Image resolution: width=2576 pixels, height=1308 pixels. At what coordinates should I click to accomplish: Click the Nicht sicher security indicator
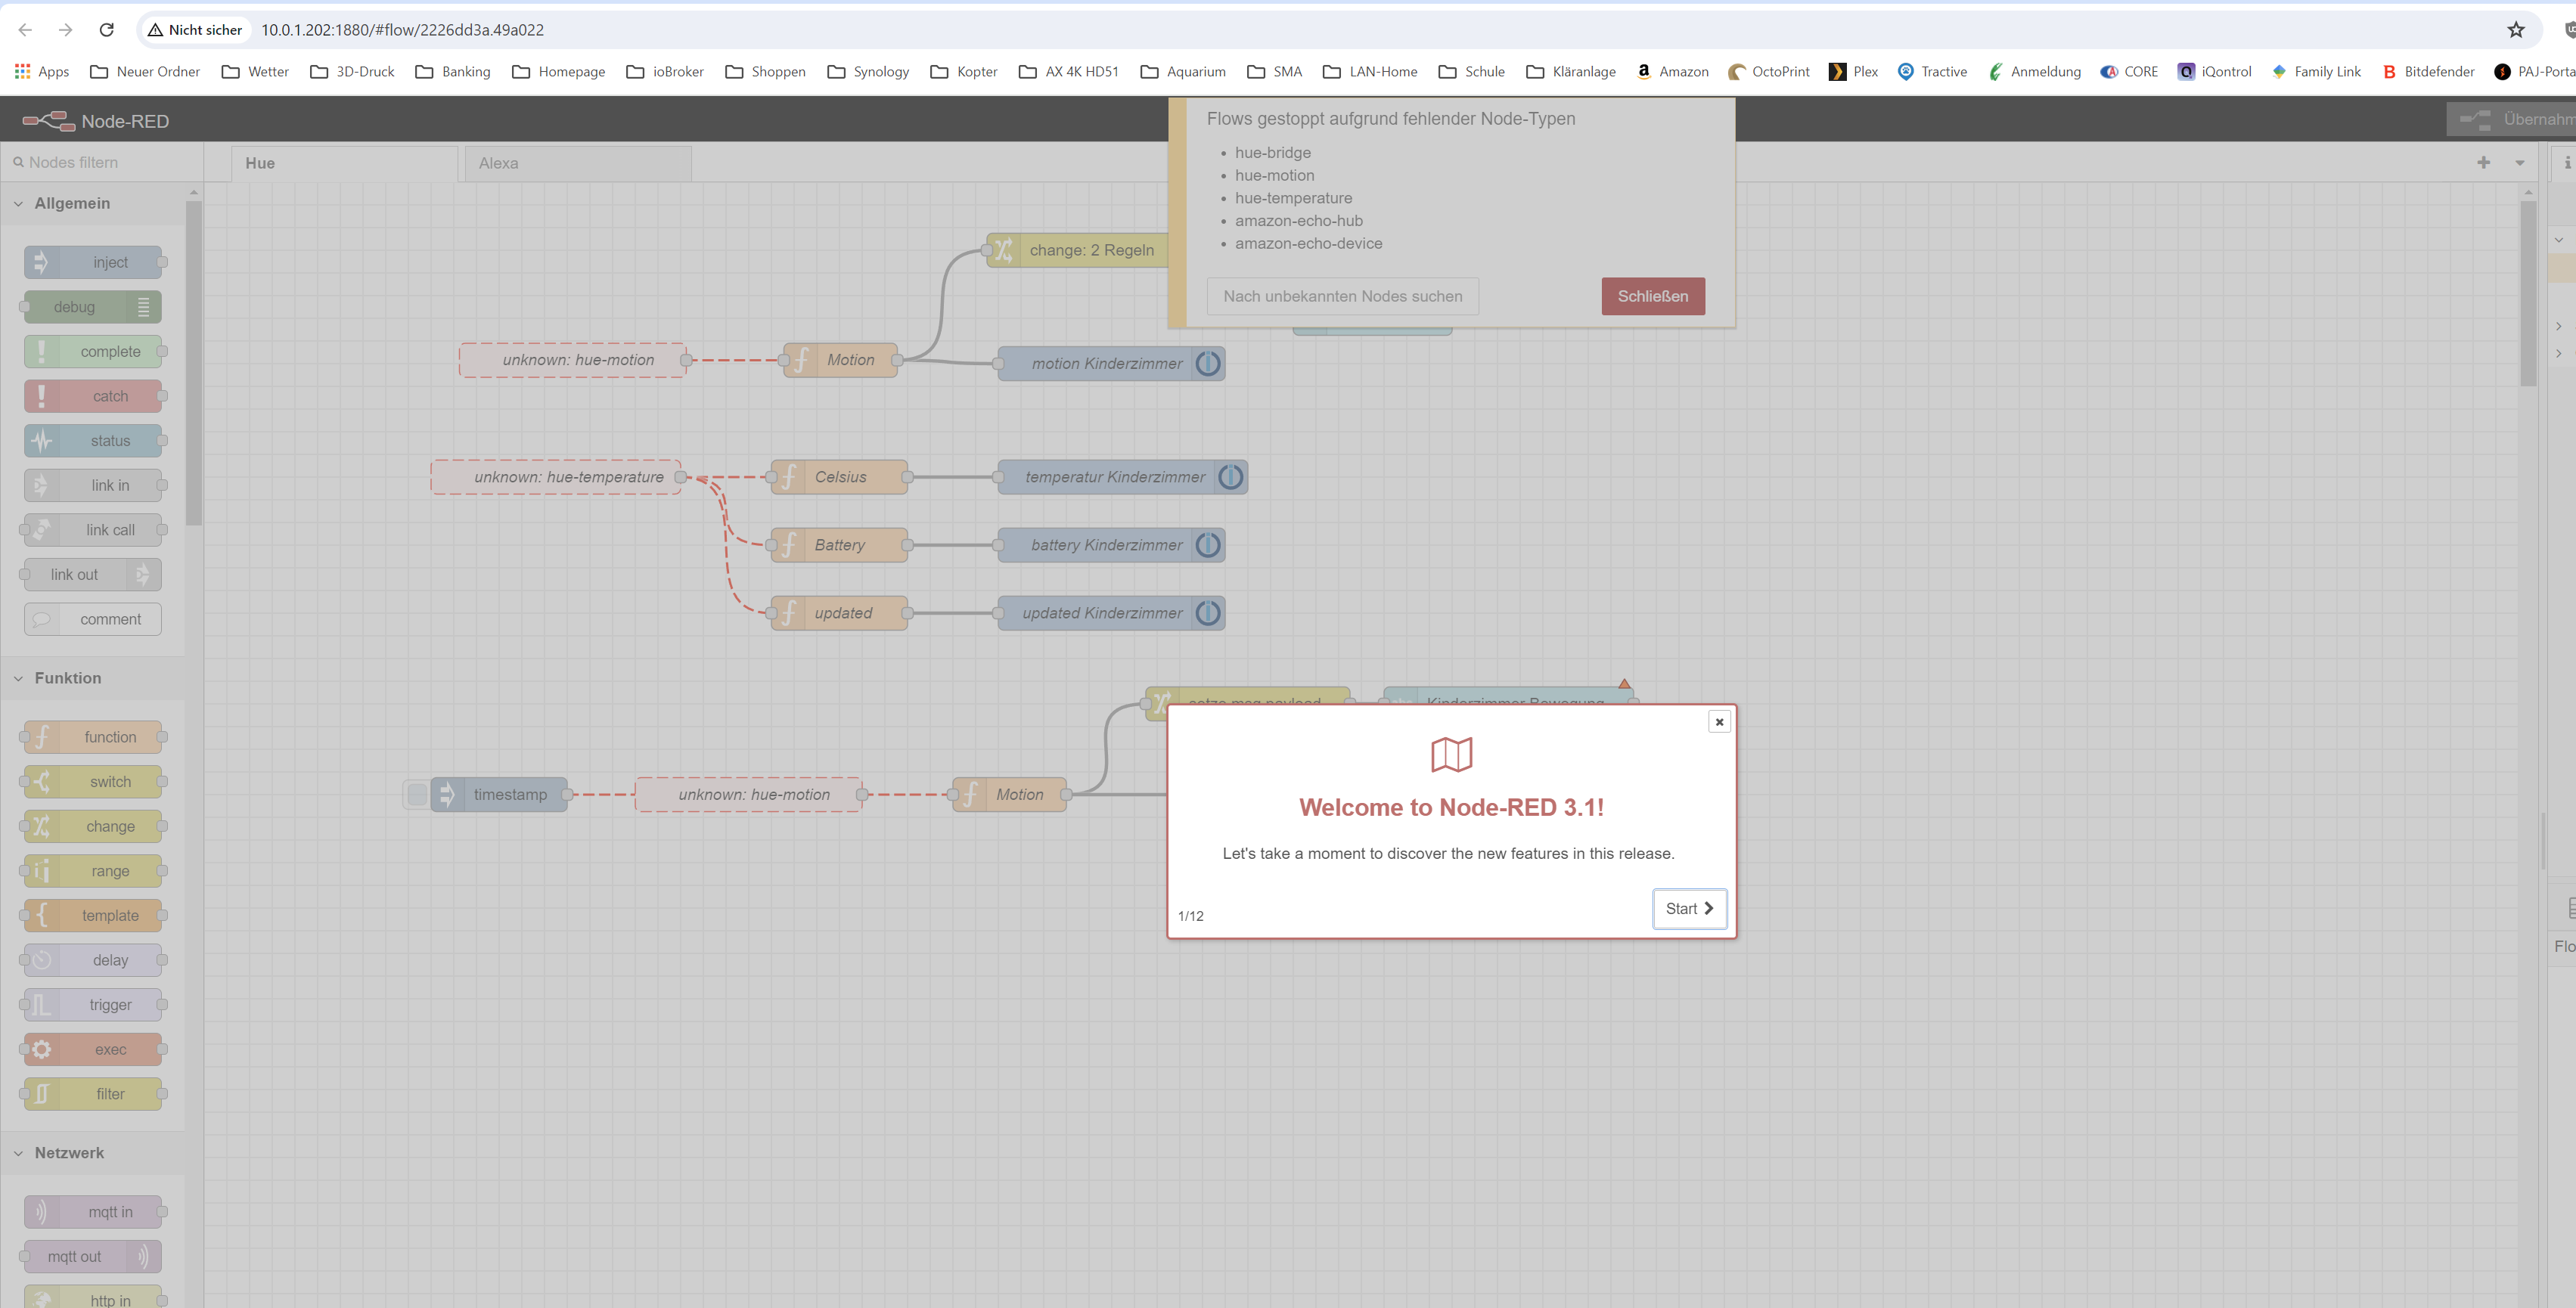pyautogui.click(x=195, y=30)
